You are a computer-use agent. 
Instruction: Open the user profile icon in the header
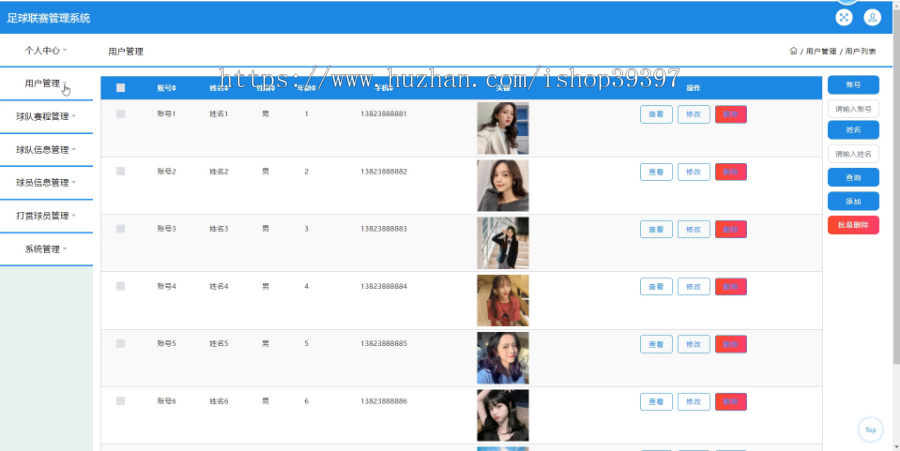[872, 17]
